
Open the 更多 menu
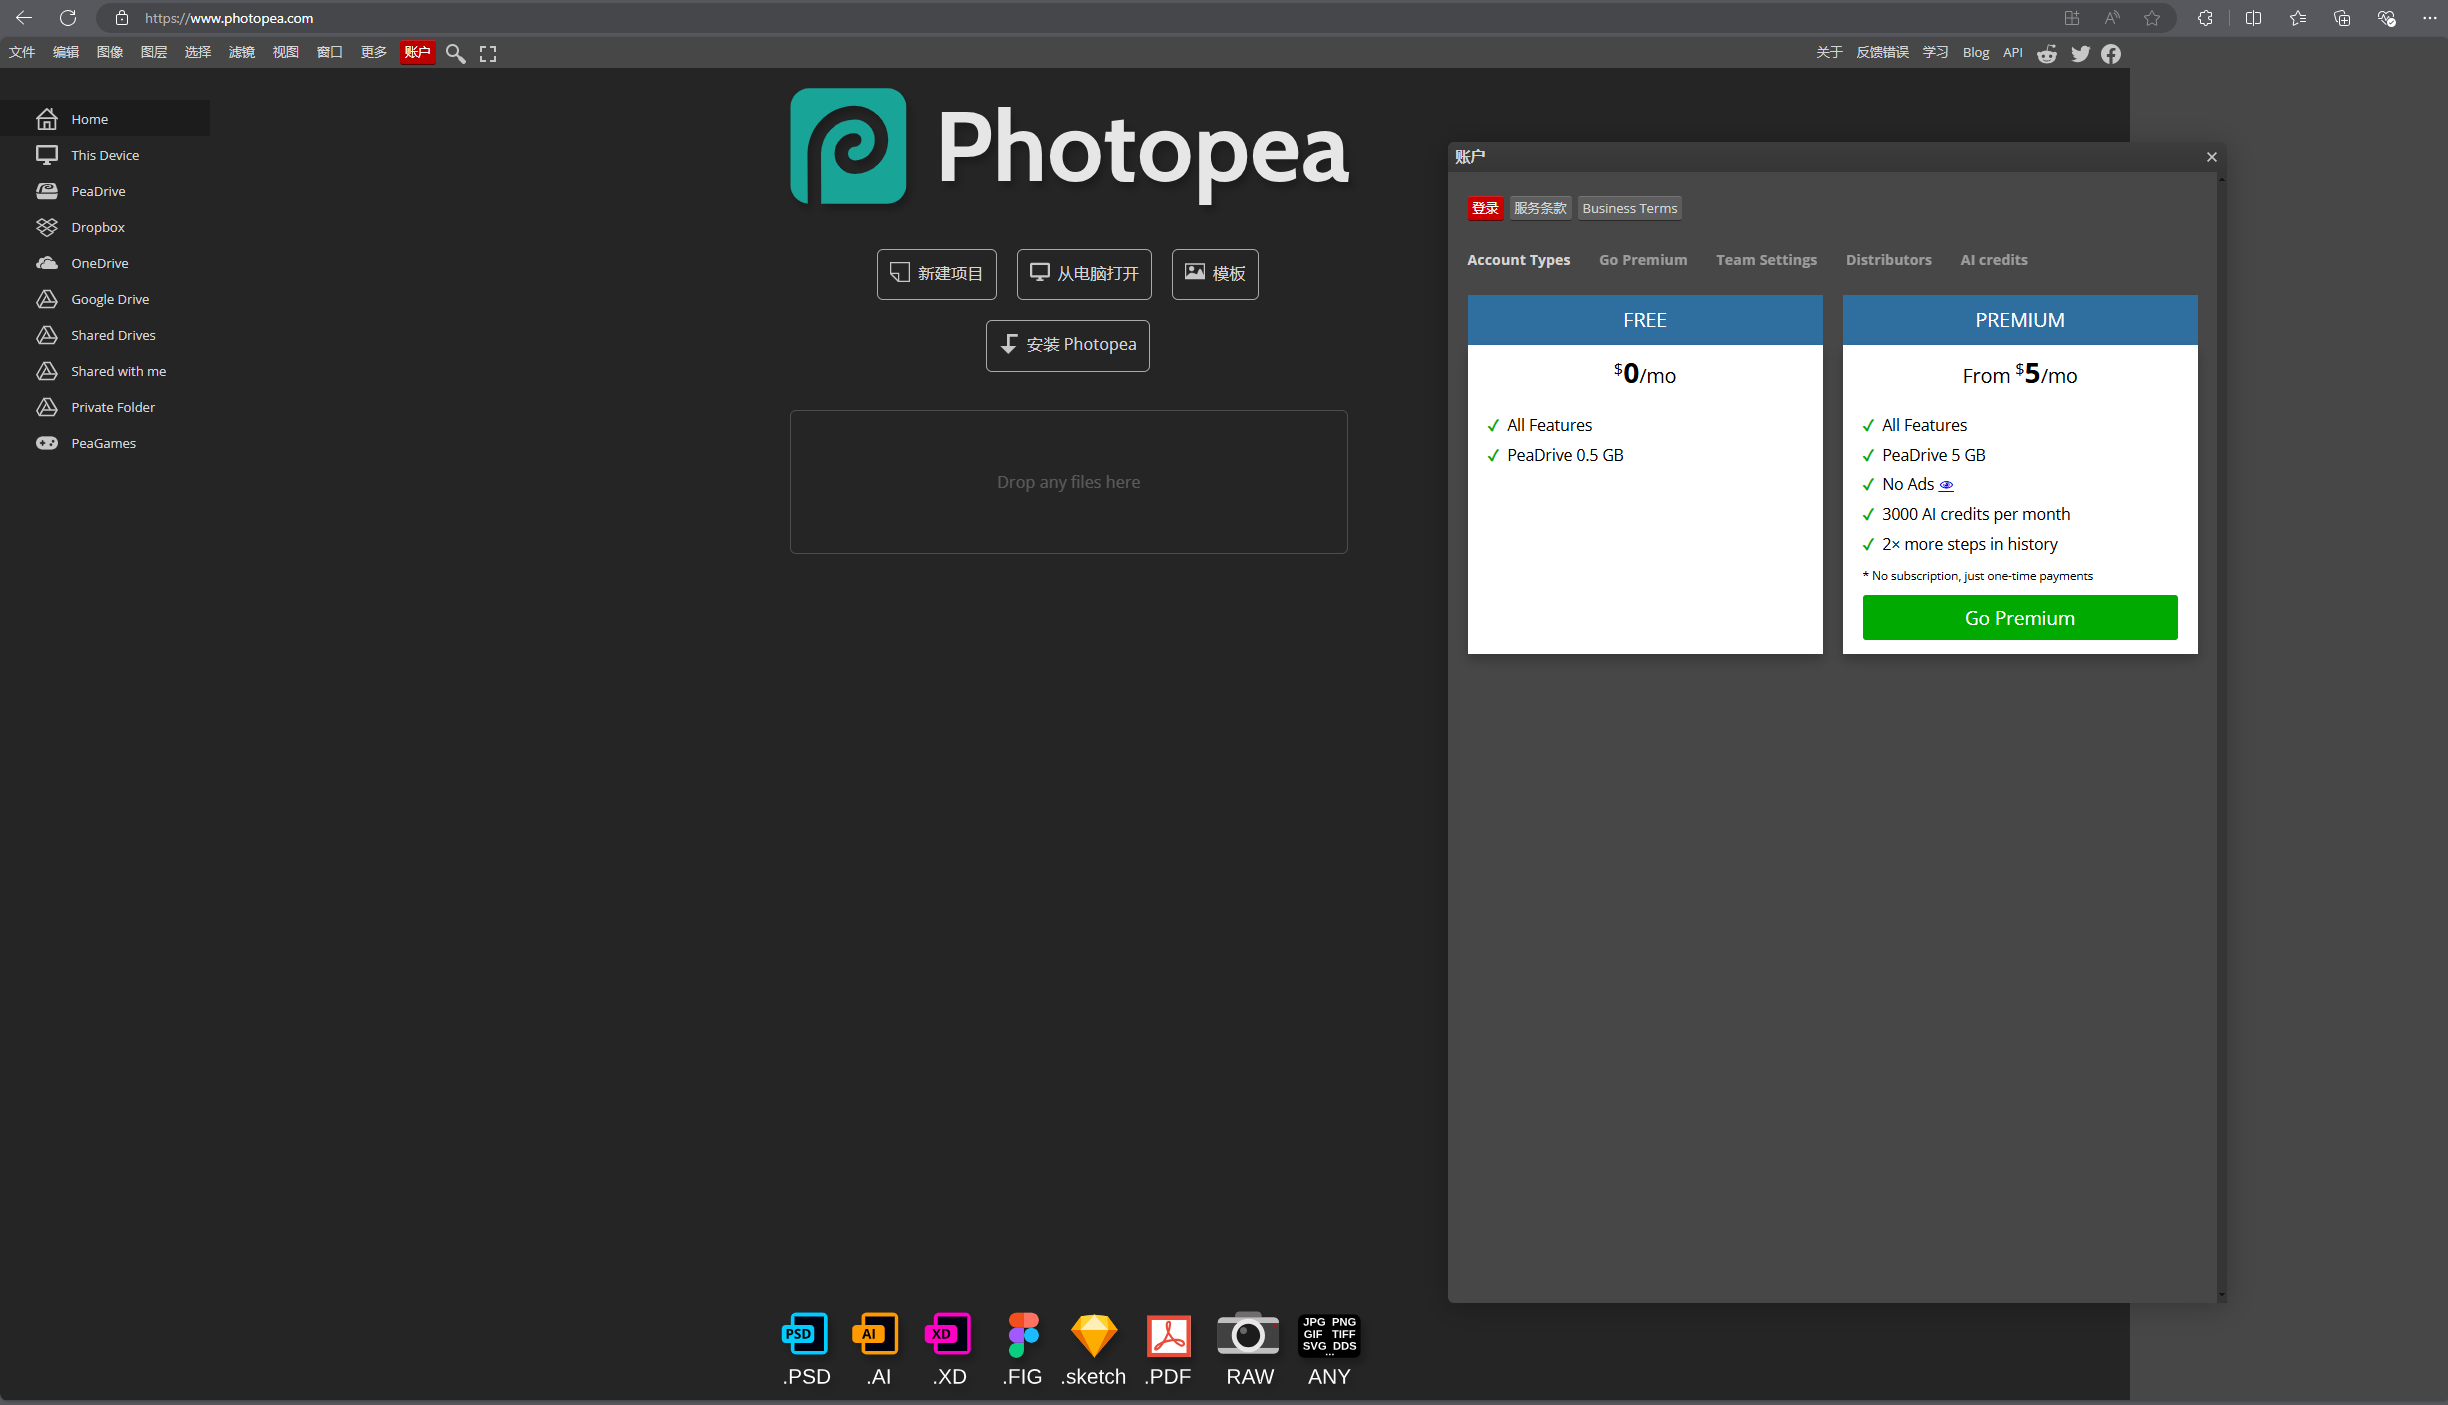click(x=373, y=52)
